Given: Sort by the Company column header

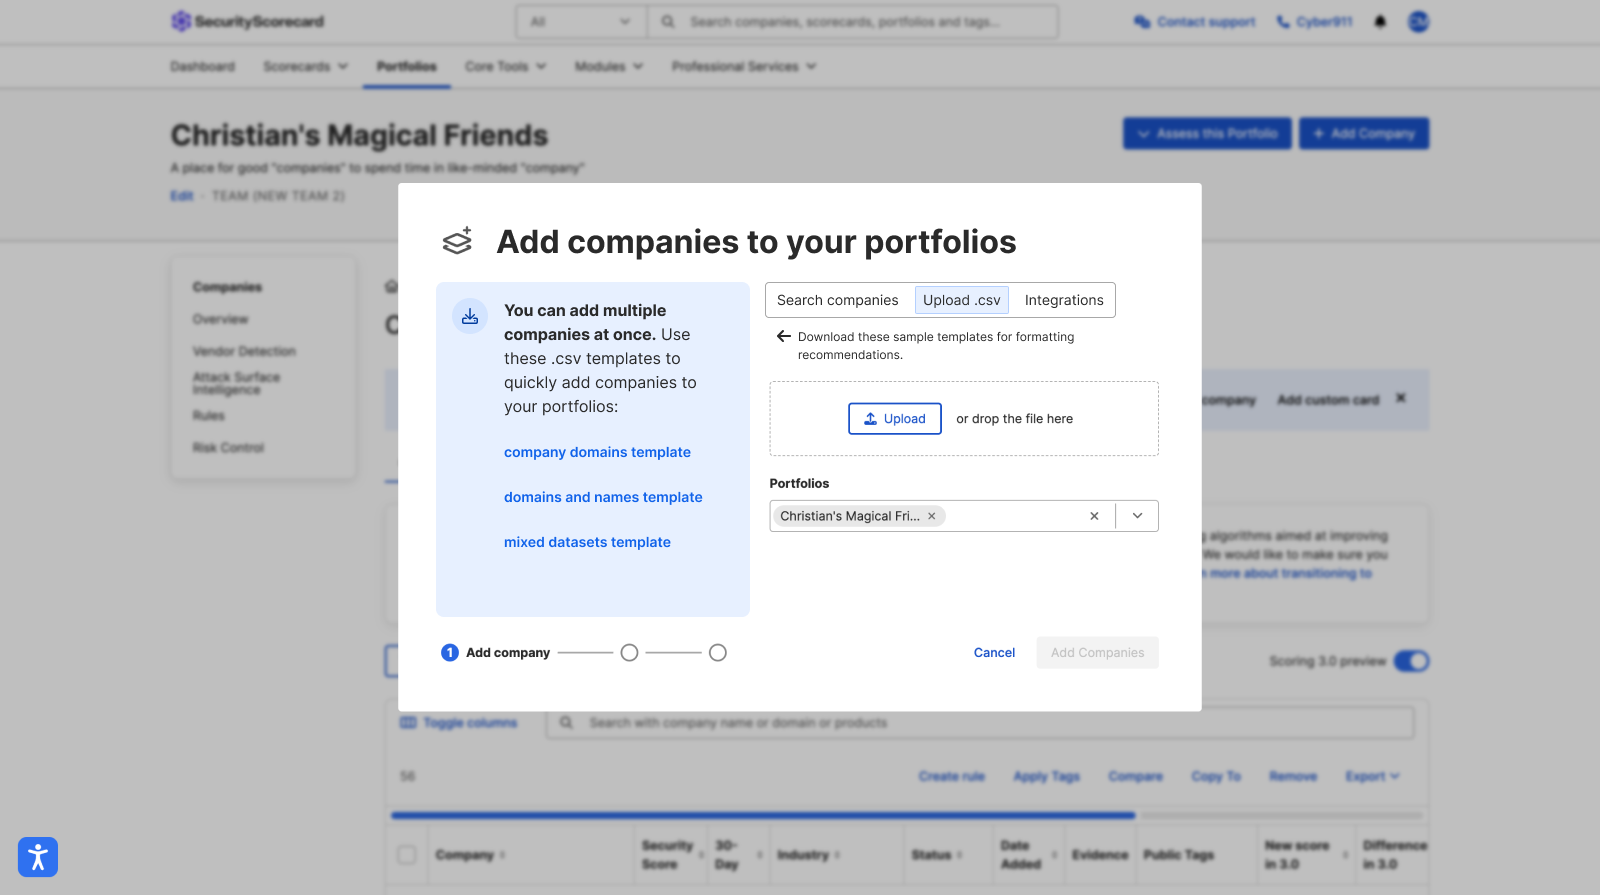Looking at the screenshot, I should (470, 855).
